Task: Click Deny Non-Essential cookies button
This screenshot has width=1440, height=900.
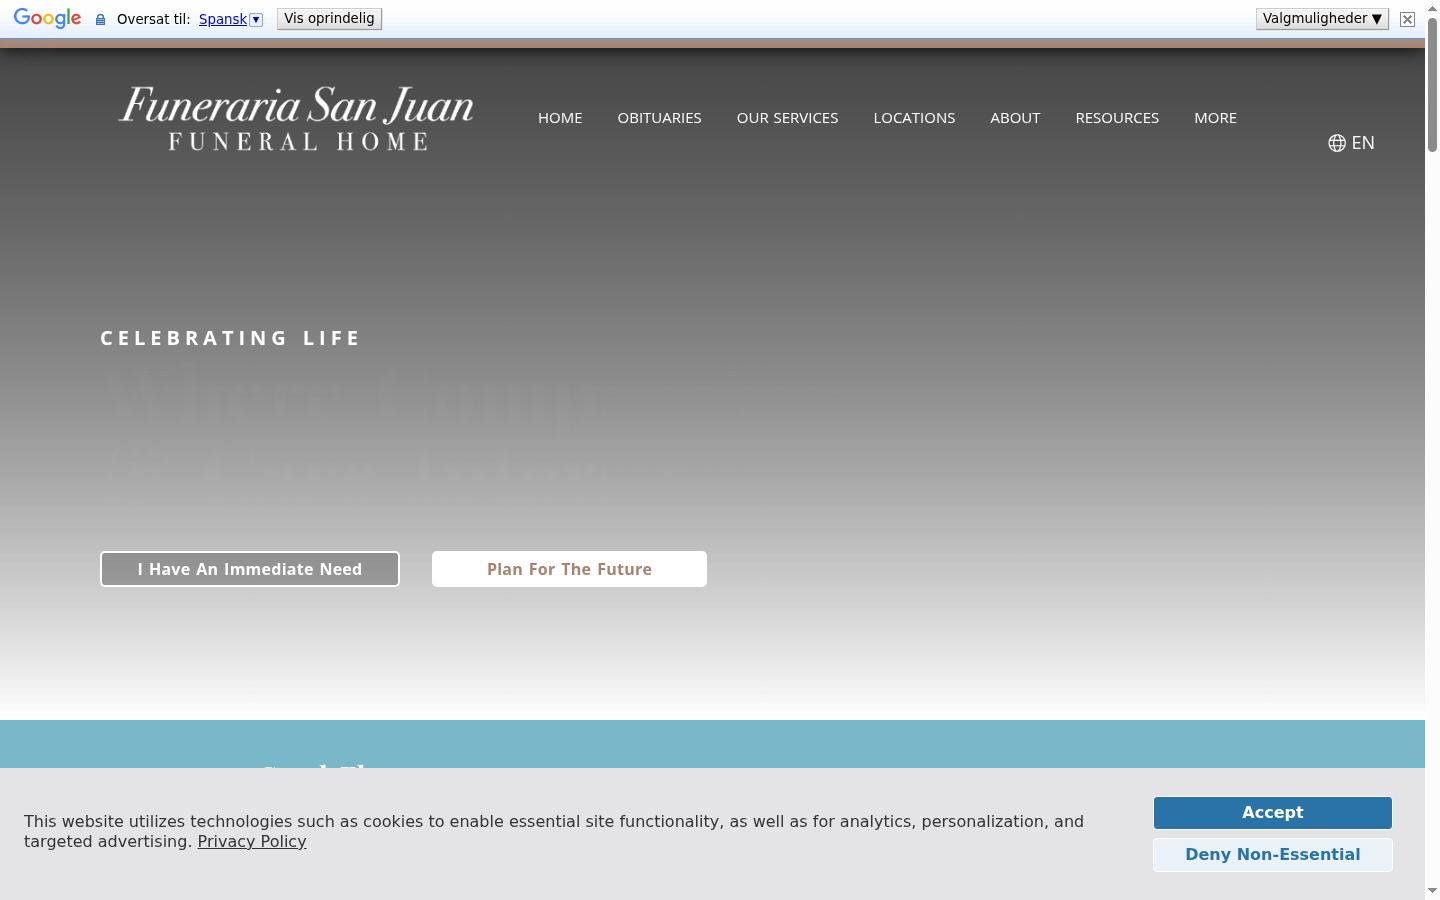Action: [x=1272, y=855]
